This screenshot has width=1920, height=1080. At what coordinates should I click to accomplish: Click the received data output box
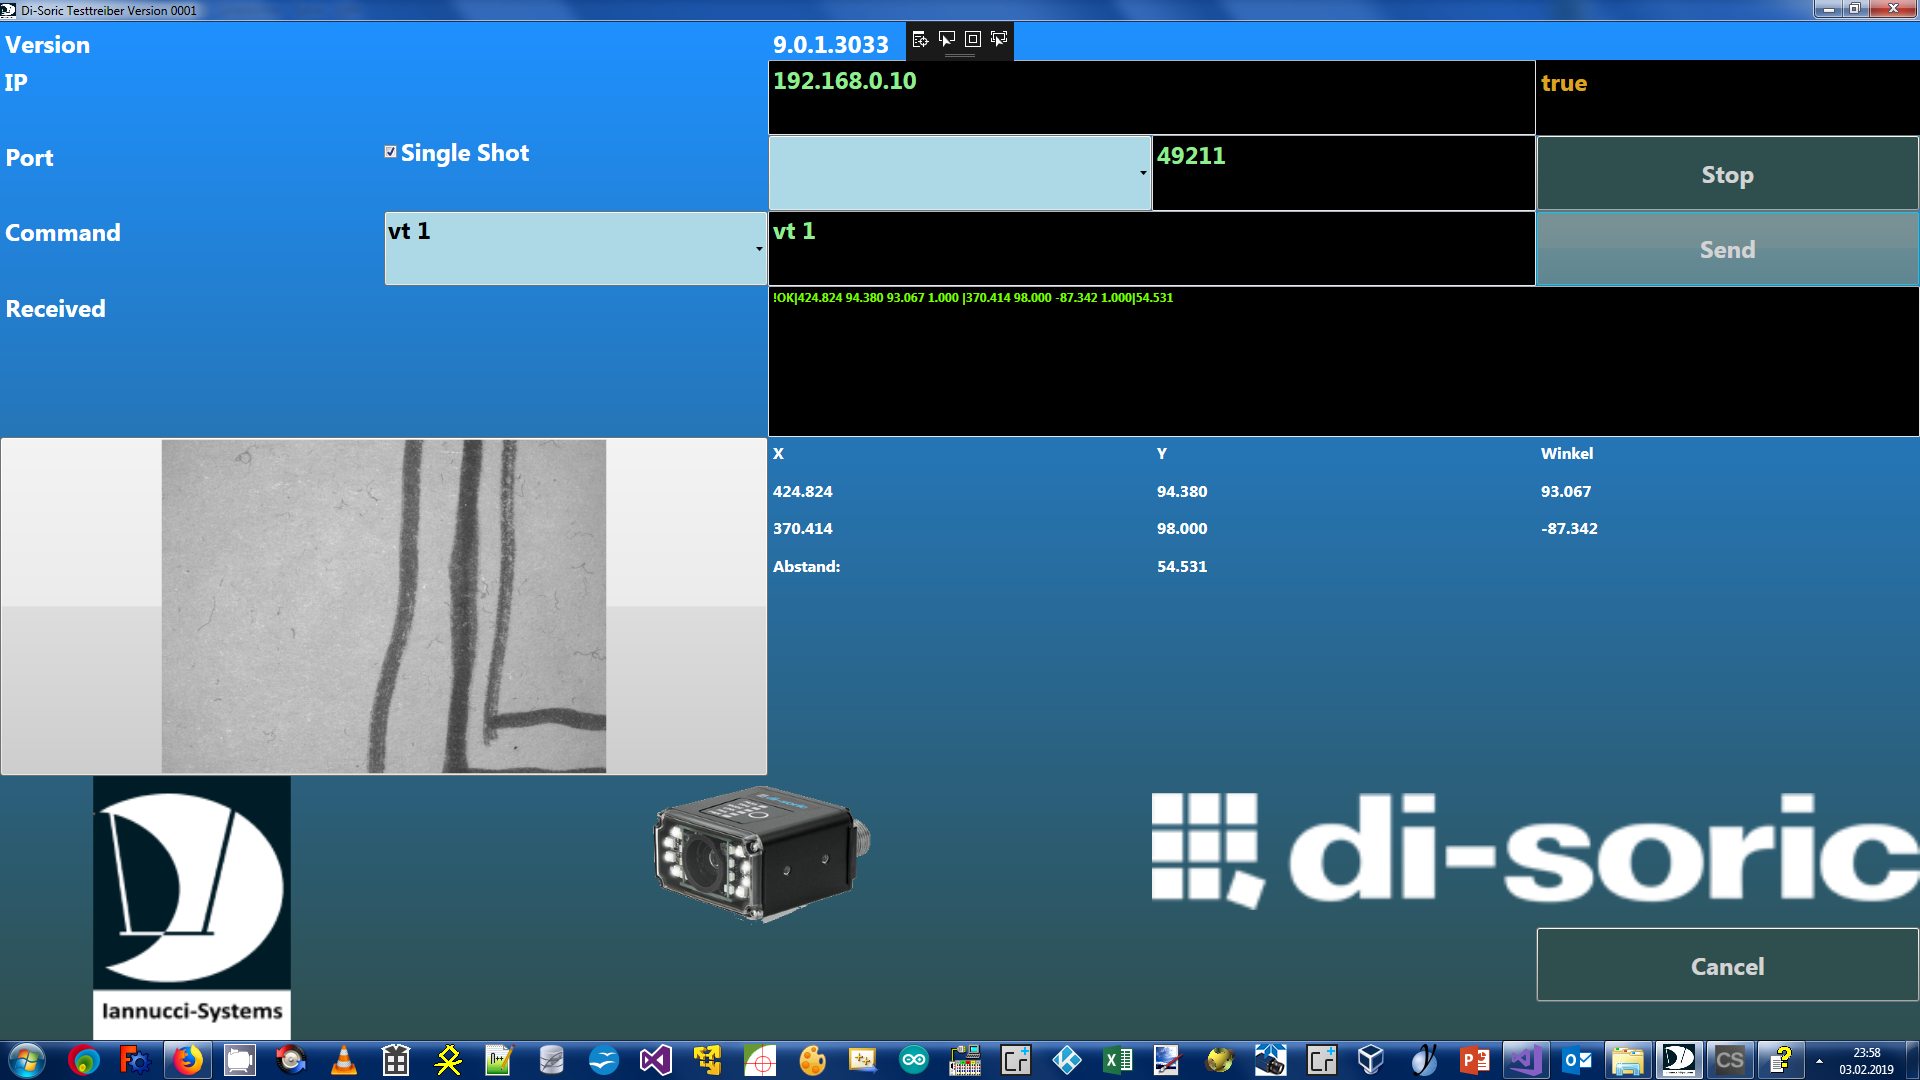pos(1343,361)
